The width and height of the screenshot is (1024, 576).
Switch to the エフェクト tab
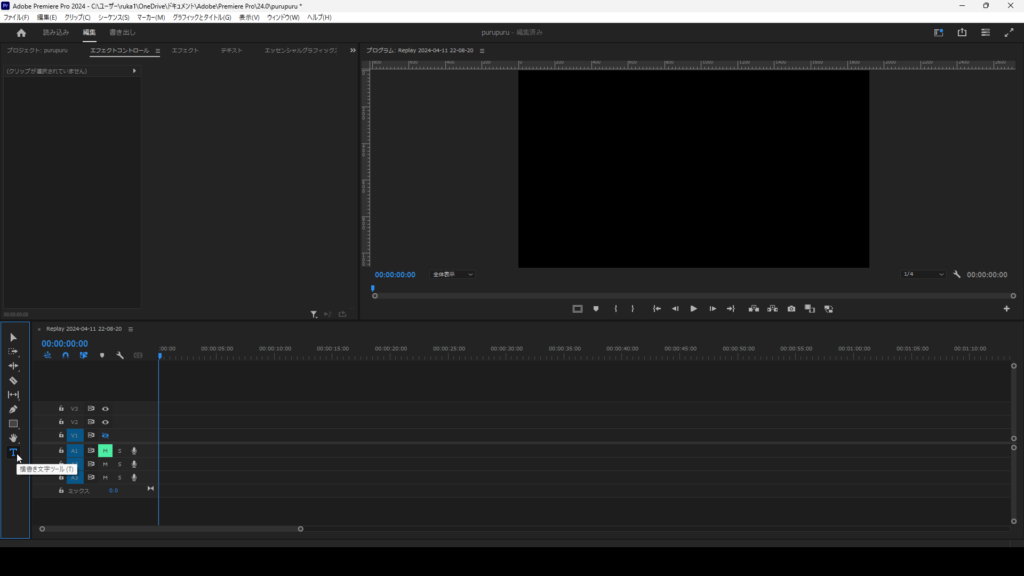(x=185, y=50)
